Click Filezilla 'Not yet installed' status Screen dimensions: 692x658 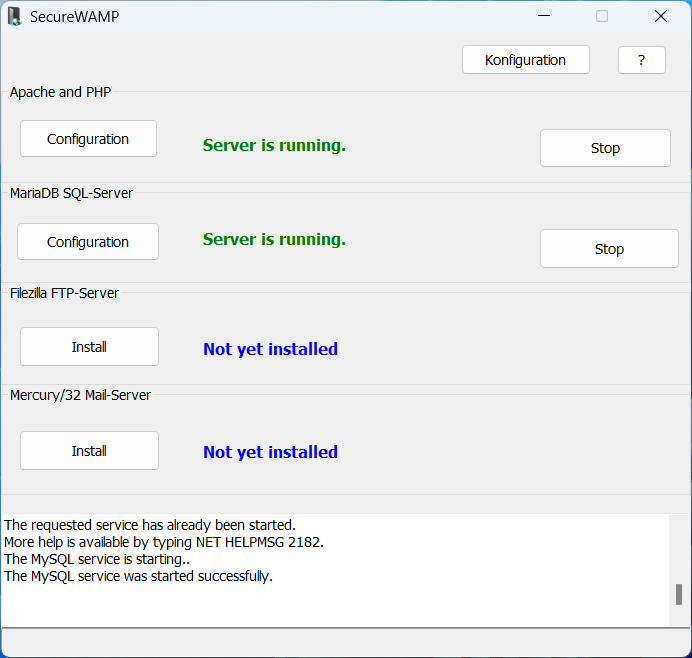tap(271, 349)
